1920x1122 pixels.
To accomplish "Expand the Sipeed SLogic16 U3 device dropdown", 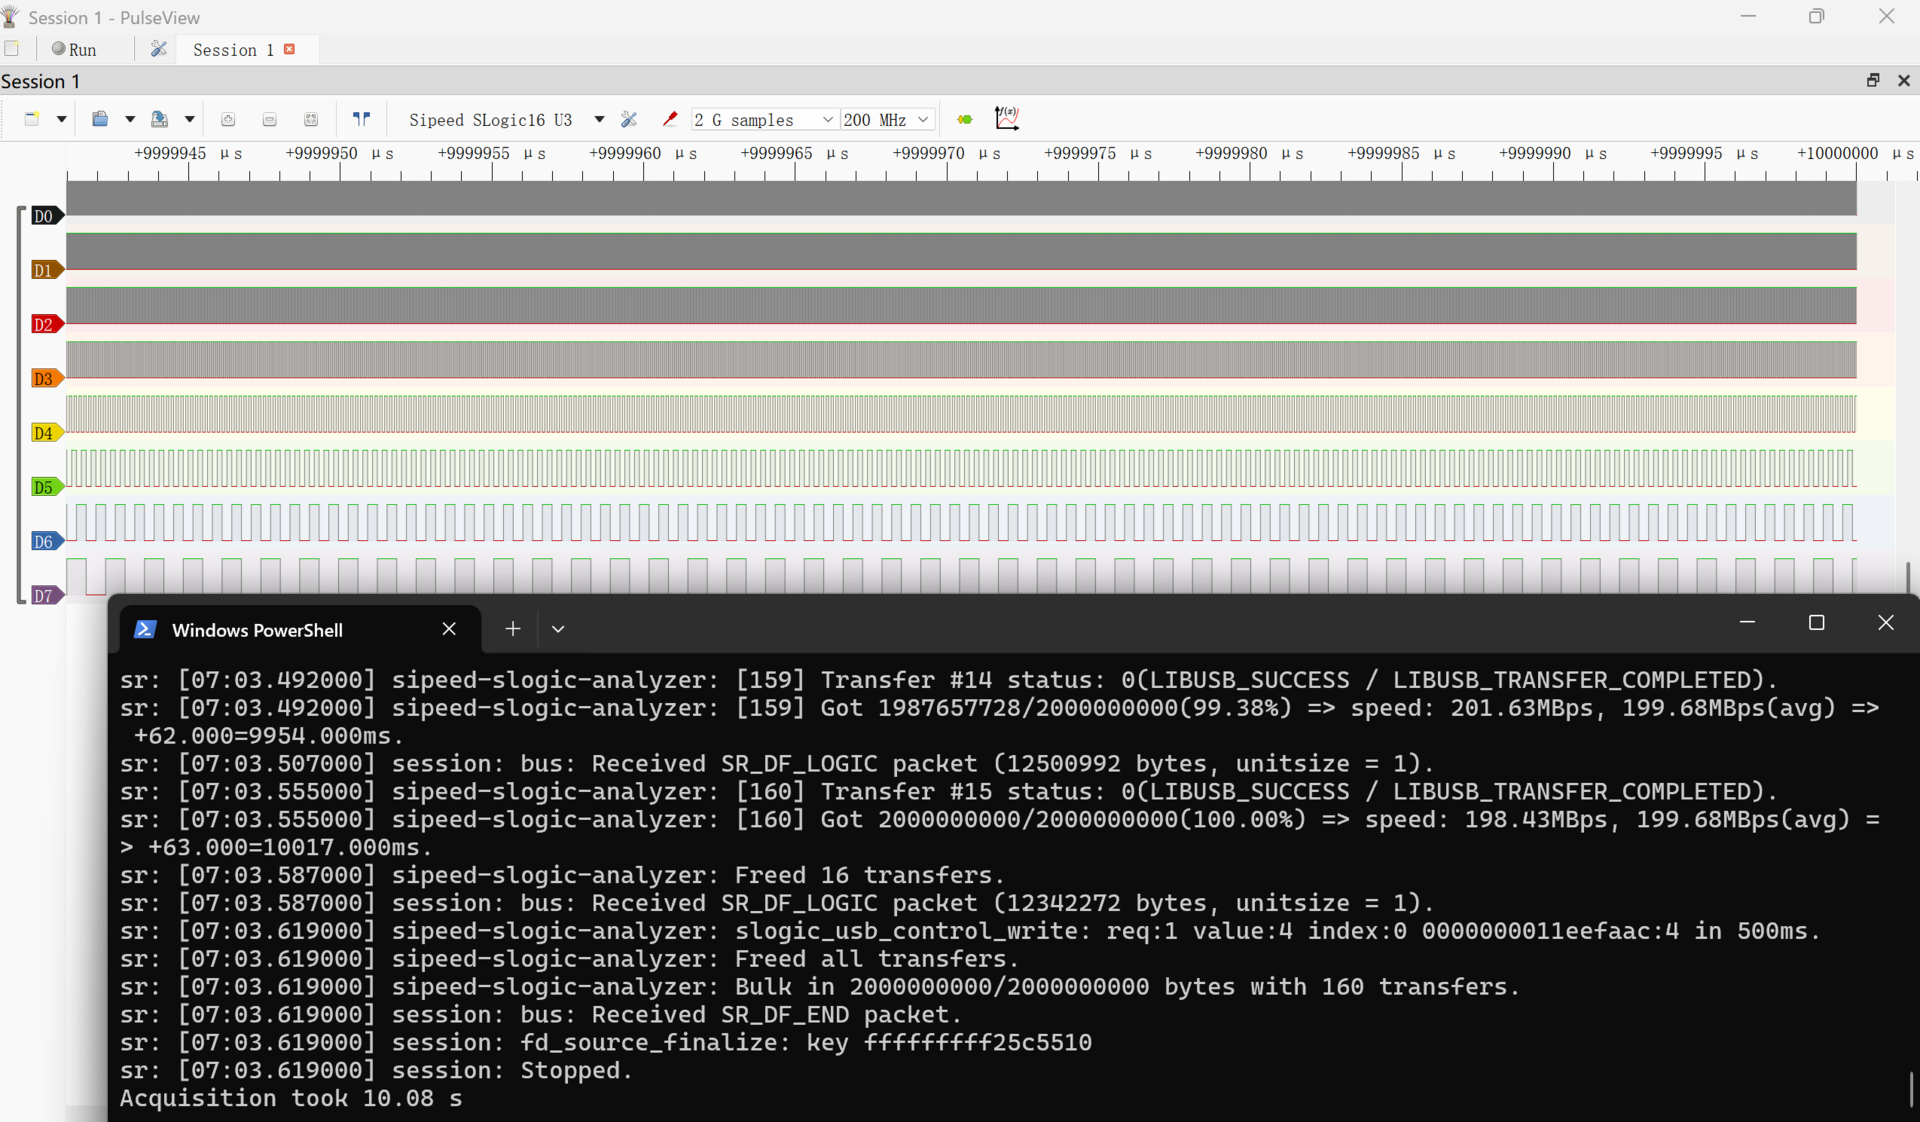I will [x=599, y=119].
